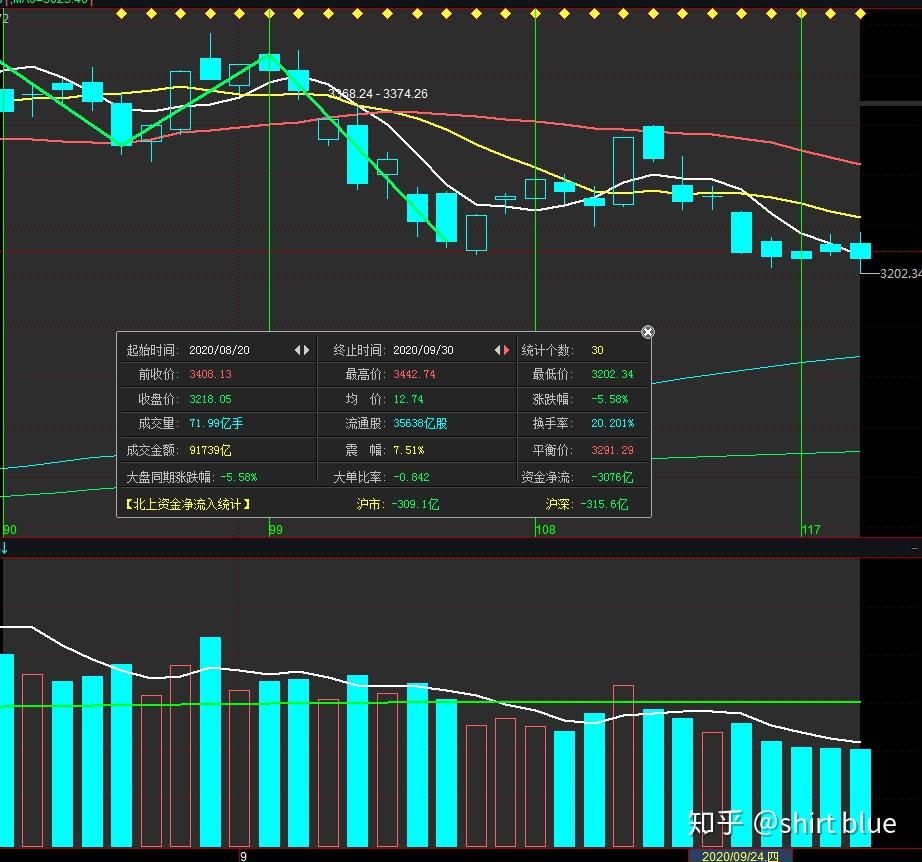The height and width of the screenshot is (862, 922).
Task: Click the 起始时间 date field 2020/08/20
Action: 219,350
